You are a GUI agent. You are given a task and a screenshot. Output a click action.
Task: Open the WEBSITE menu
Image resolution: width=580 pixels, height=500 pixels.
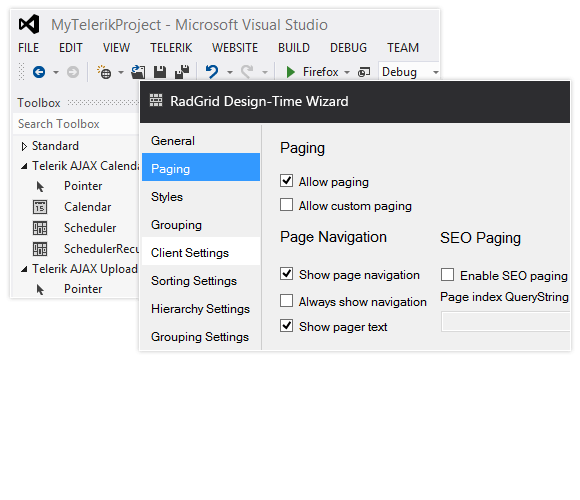coord(235,48)
